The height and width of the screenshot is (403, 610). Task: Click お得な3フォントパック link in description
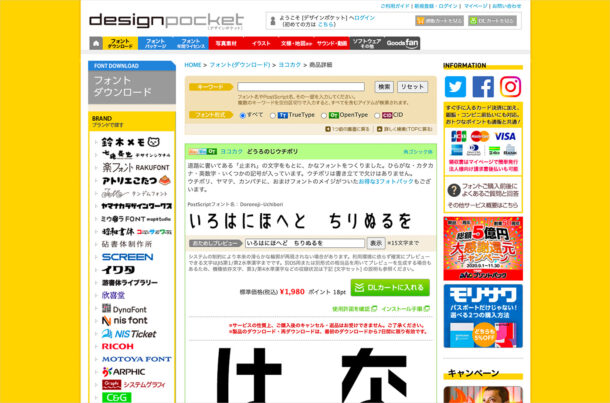(386, 182)
